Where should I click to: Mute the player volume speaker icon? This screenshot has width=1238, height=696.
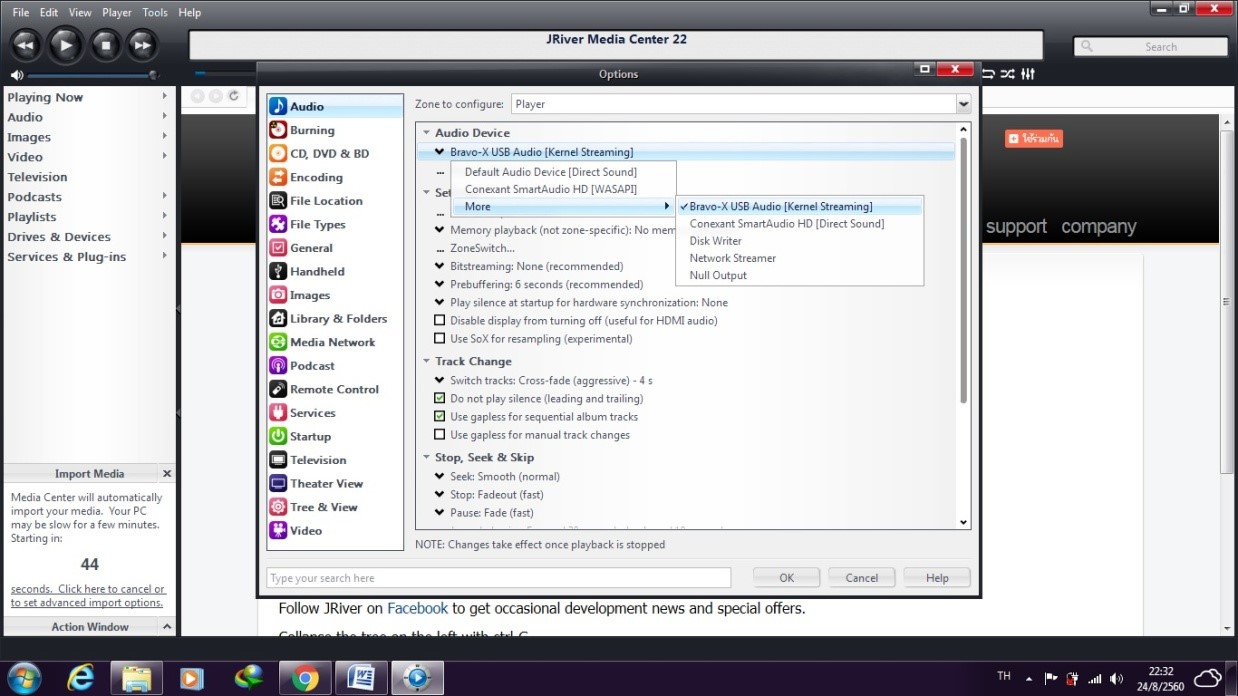coord(17,75)
